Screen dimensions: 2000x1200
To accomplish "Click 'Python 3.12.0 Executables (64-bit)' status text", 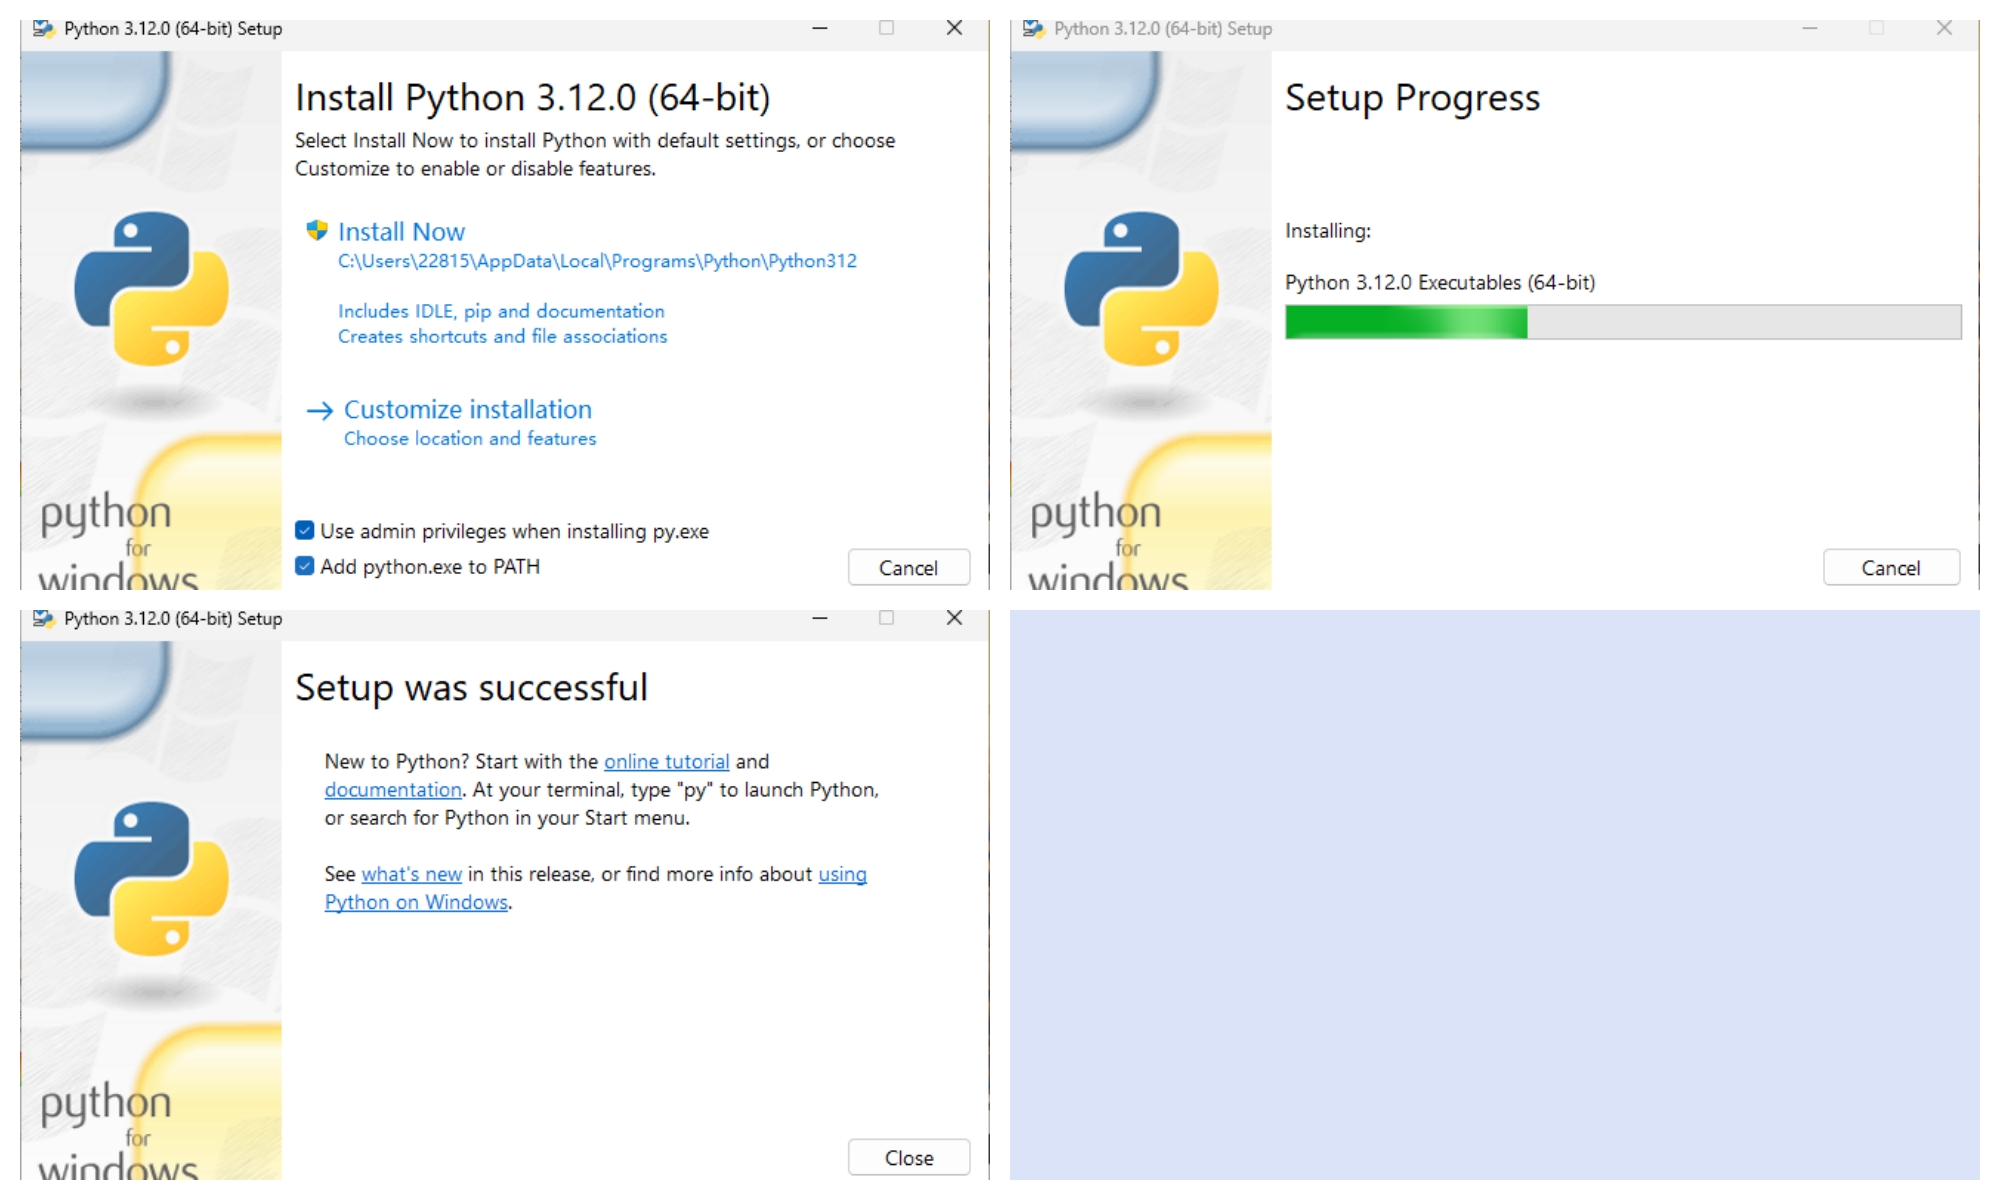I will click(1440, 282).
